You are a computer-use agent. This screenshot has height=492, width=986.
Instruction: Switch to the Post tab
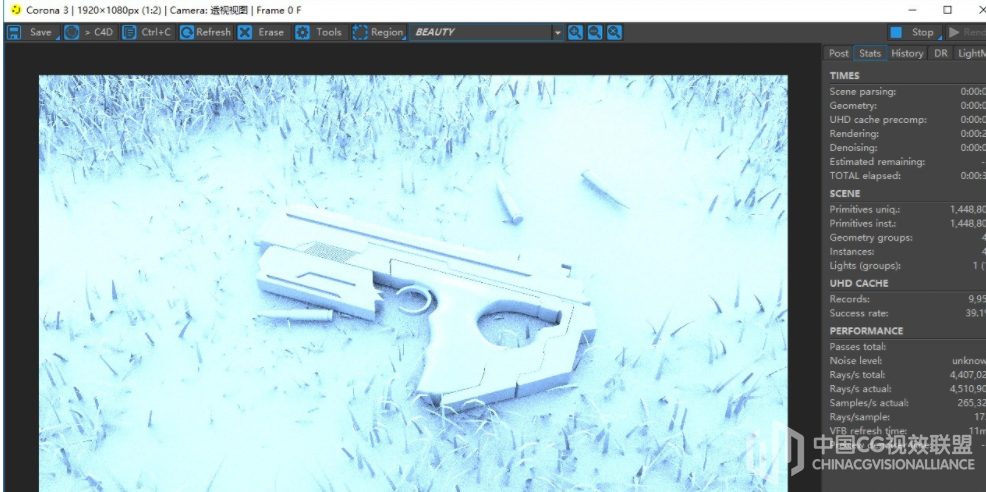(838, 53)
